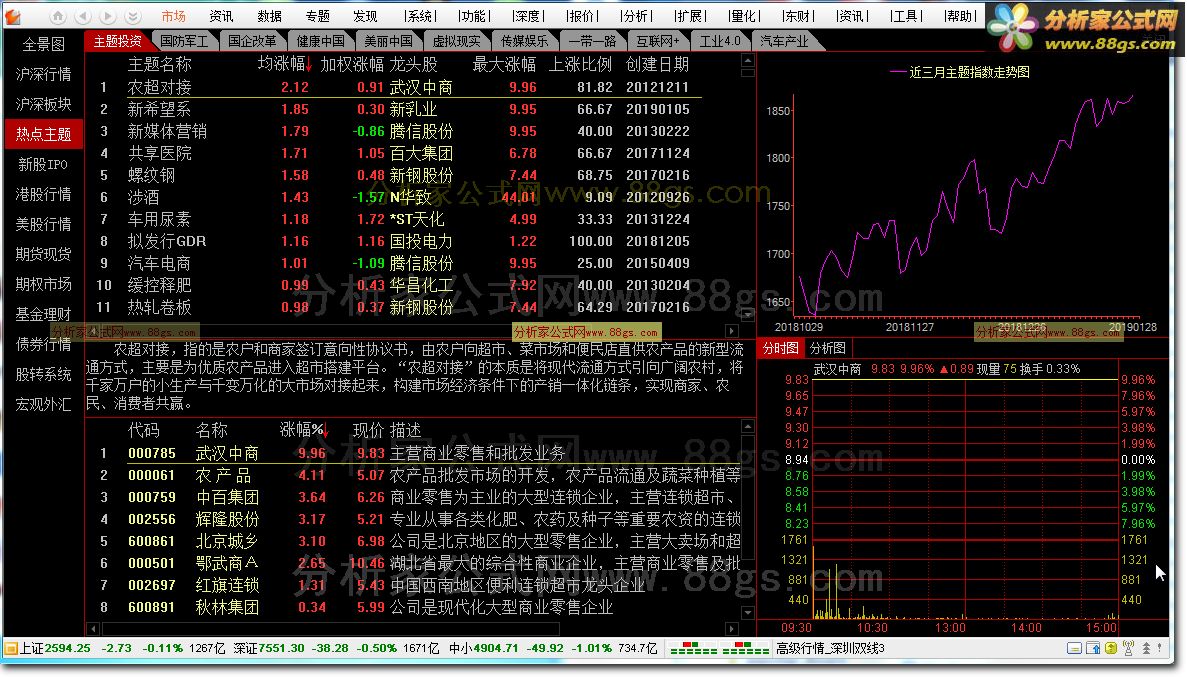Select 热点主题 in the sidebar
The height and width of the screenshot is (677, 1187).
(x=43, y=134)
